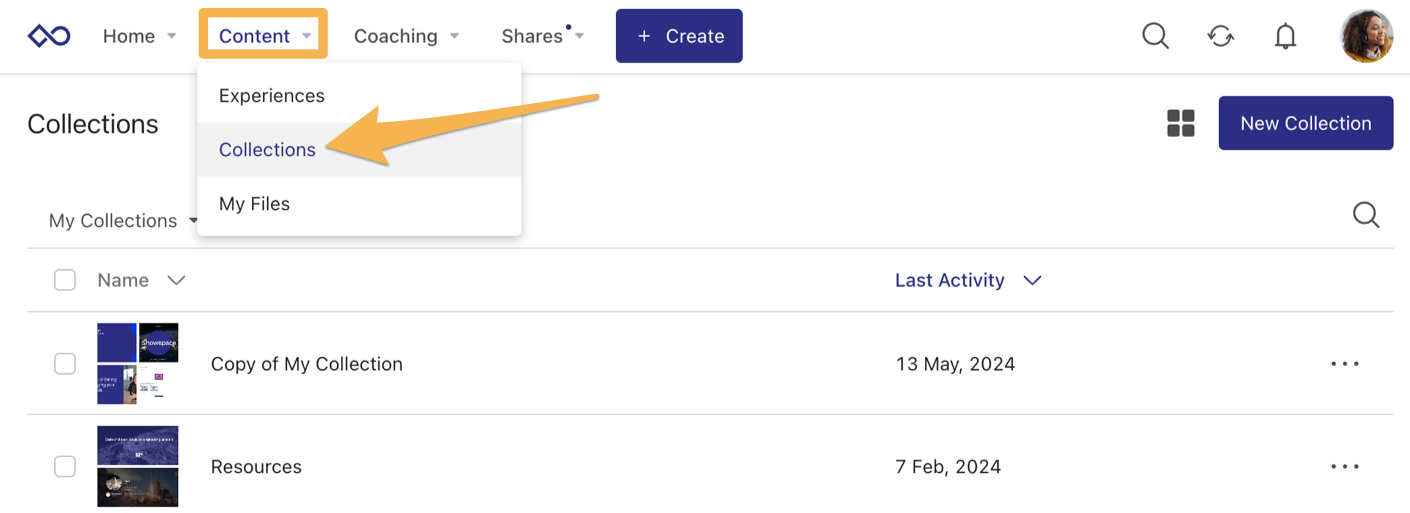
Task: Select the Resources row checkbox
Action: [x=65, y=466]
